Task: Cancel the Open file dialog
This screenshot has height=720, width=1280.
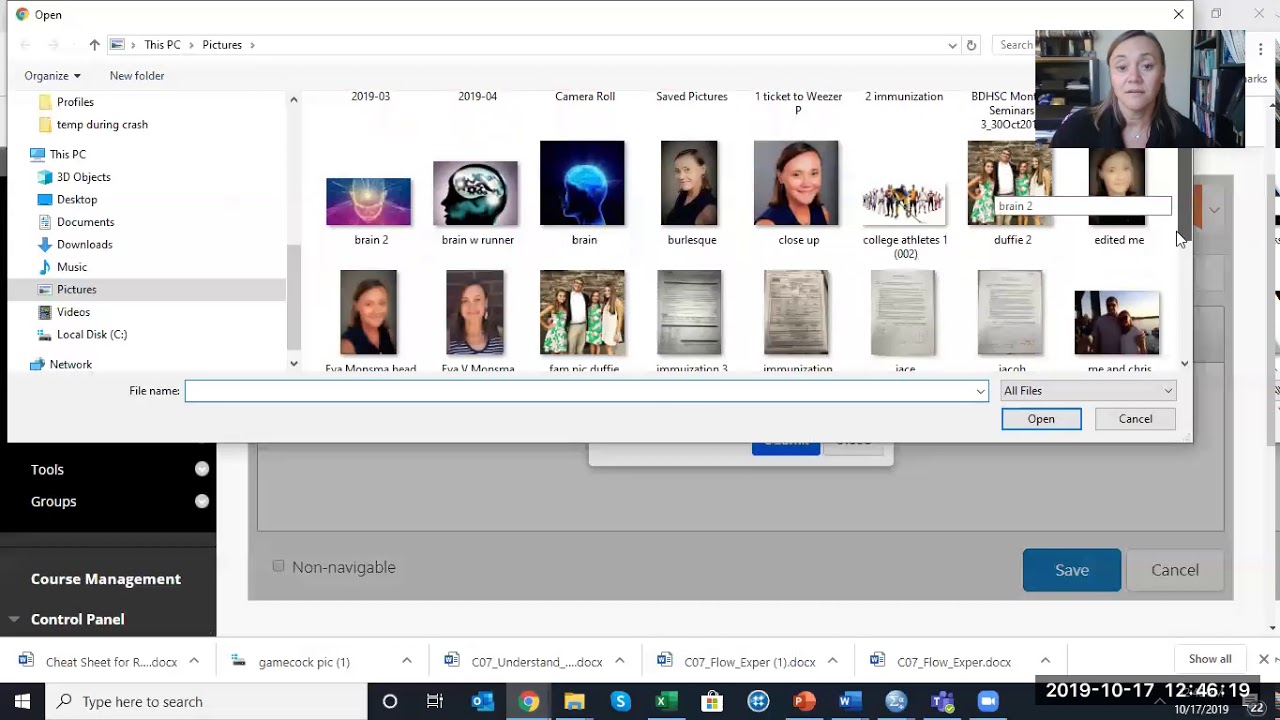Action: (1135, 419)
